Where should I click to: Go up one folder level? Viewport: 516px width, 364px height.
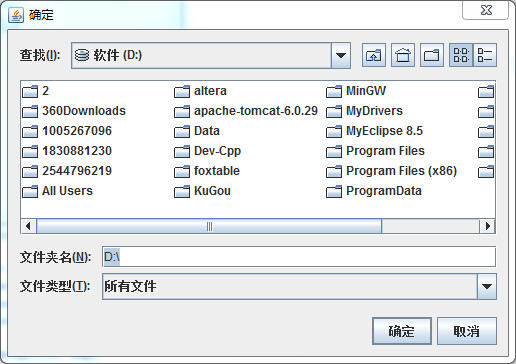(374, 55)
